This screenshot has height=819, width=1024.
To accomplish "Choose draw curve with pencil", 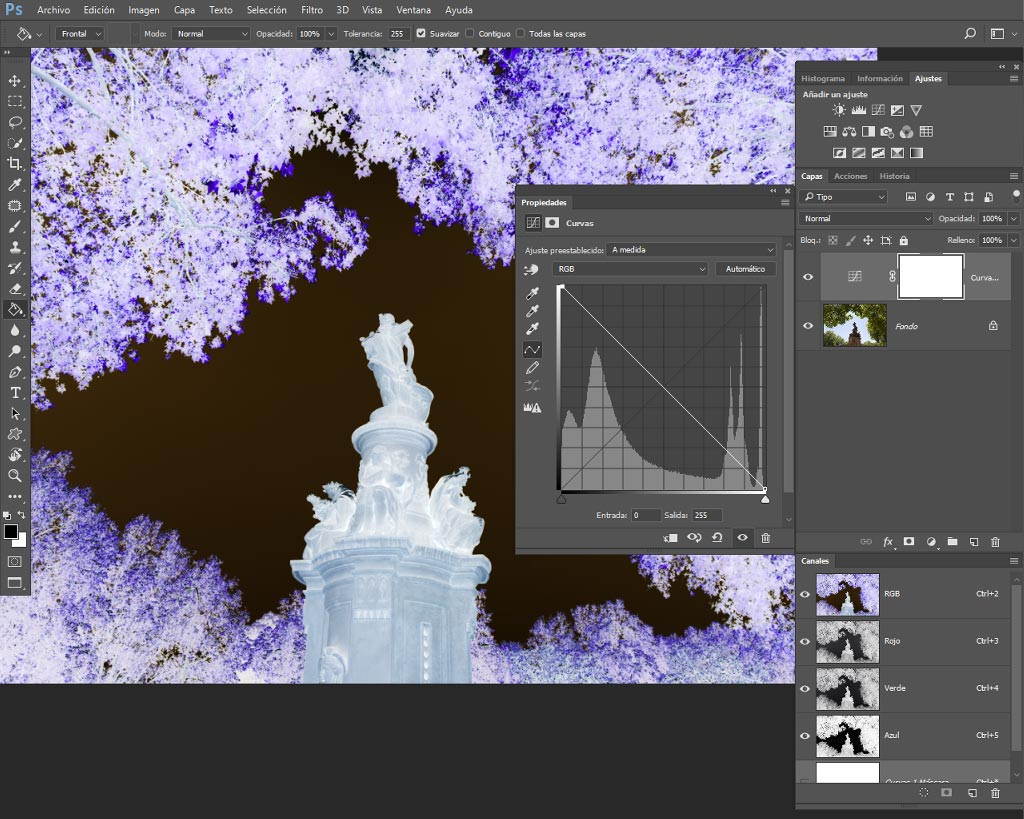I will tap(533, 368).
